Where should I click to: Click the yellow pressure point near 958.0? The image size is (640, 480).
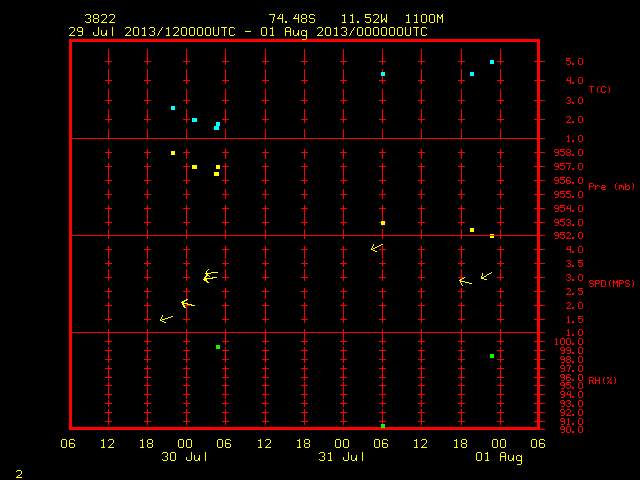point(173,153)
